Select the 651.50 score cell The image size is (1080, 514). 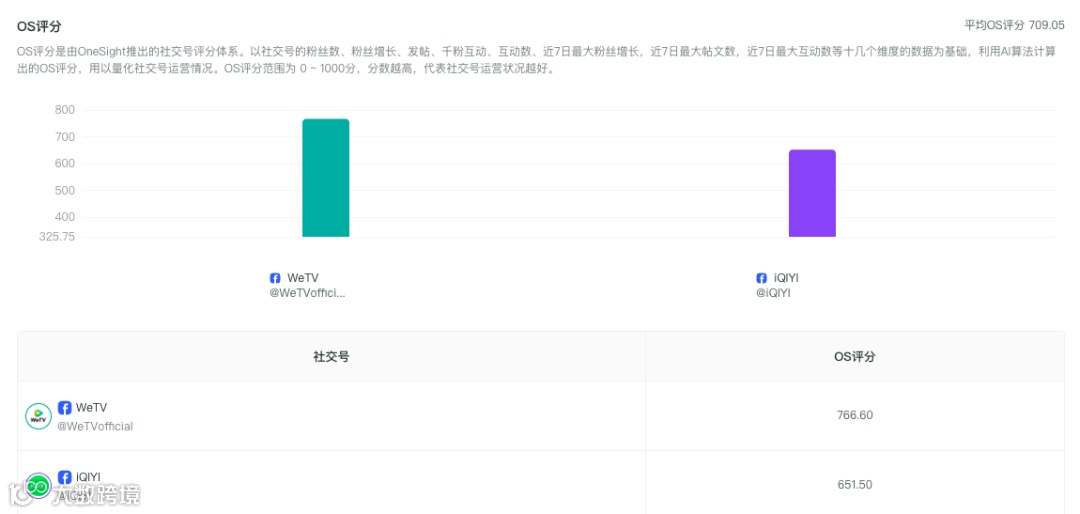point(855,484)
